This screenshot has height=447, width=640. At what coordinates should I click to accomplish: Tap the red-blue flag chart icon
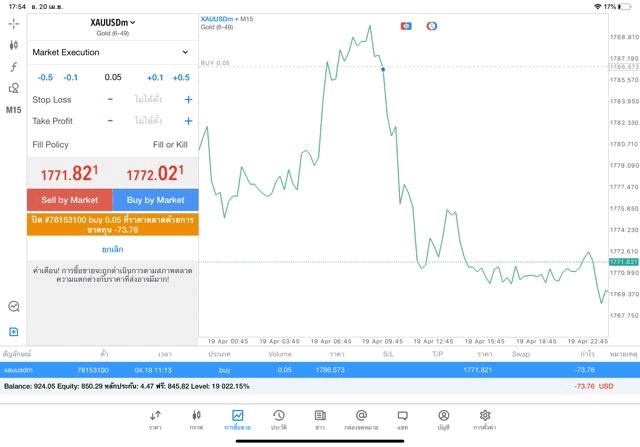[x=406, y=26]
